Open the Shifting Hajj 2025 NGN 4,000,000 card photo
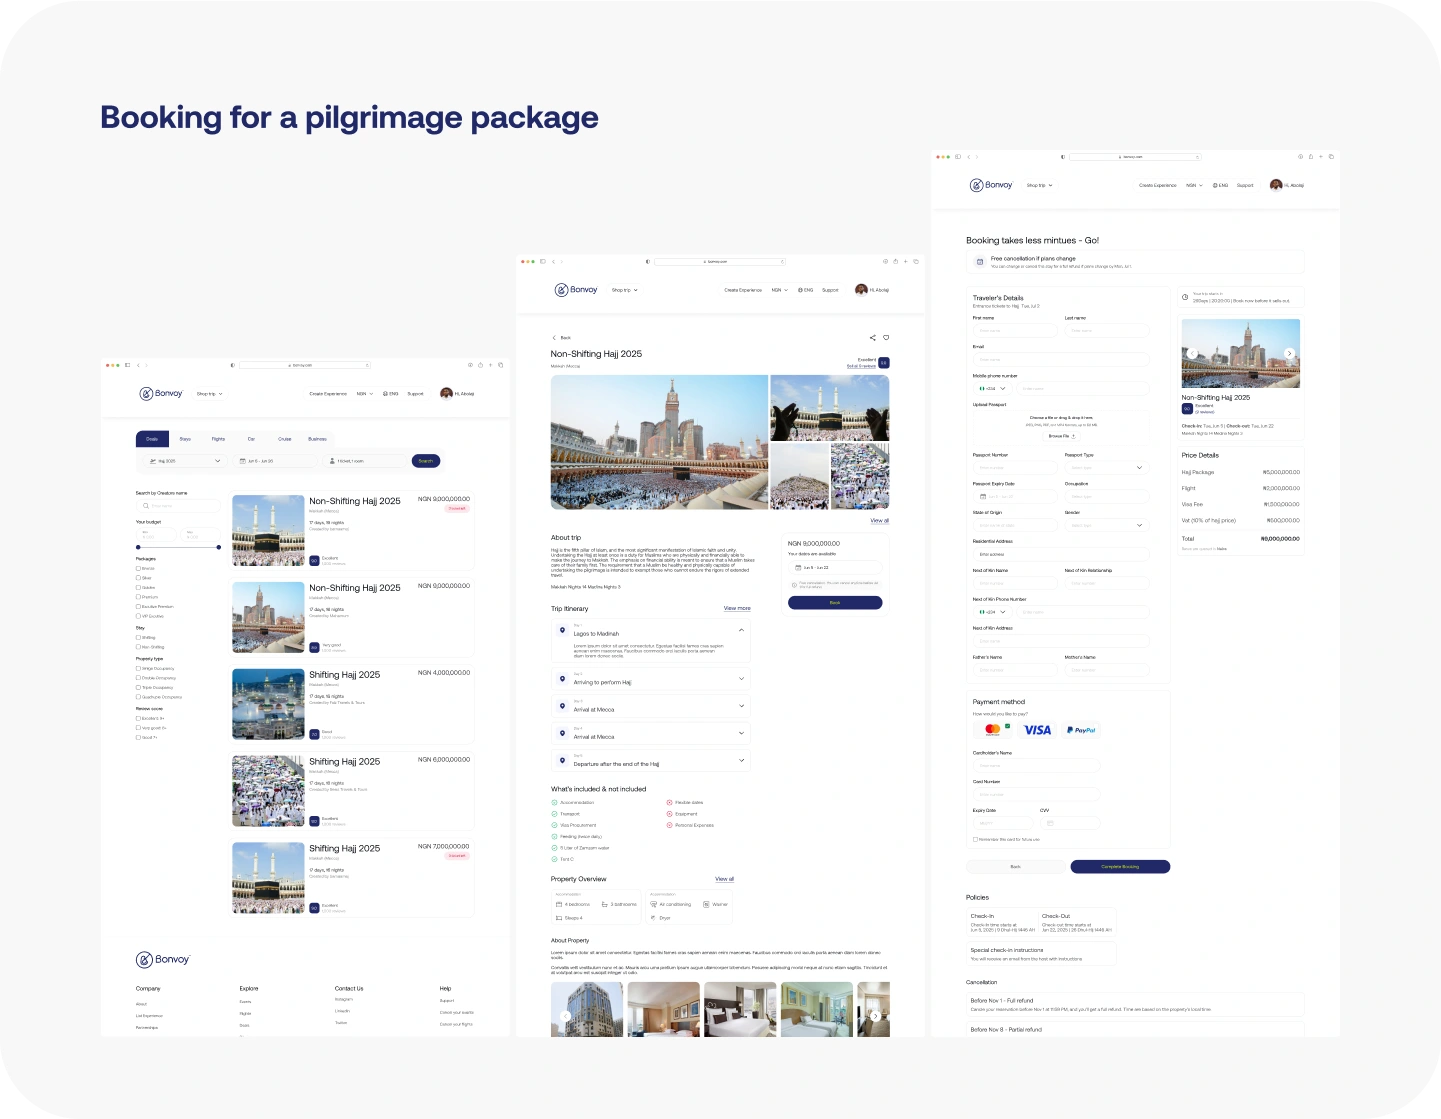The height and width of the screenshot is (1119, 1441). pyautogui.click(x=268, y=704)
